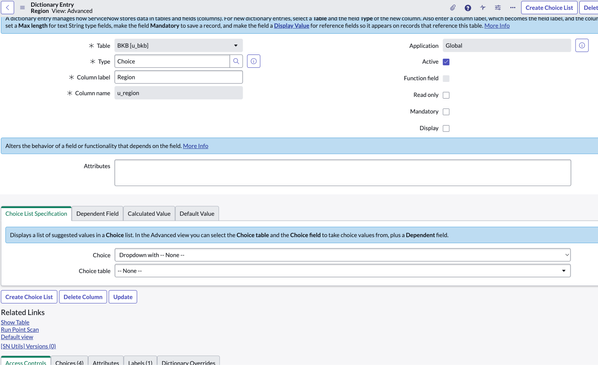598x365 pixels.
Task: Open the personalize form settings icon
Action: click(498, 8)
